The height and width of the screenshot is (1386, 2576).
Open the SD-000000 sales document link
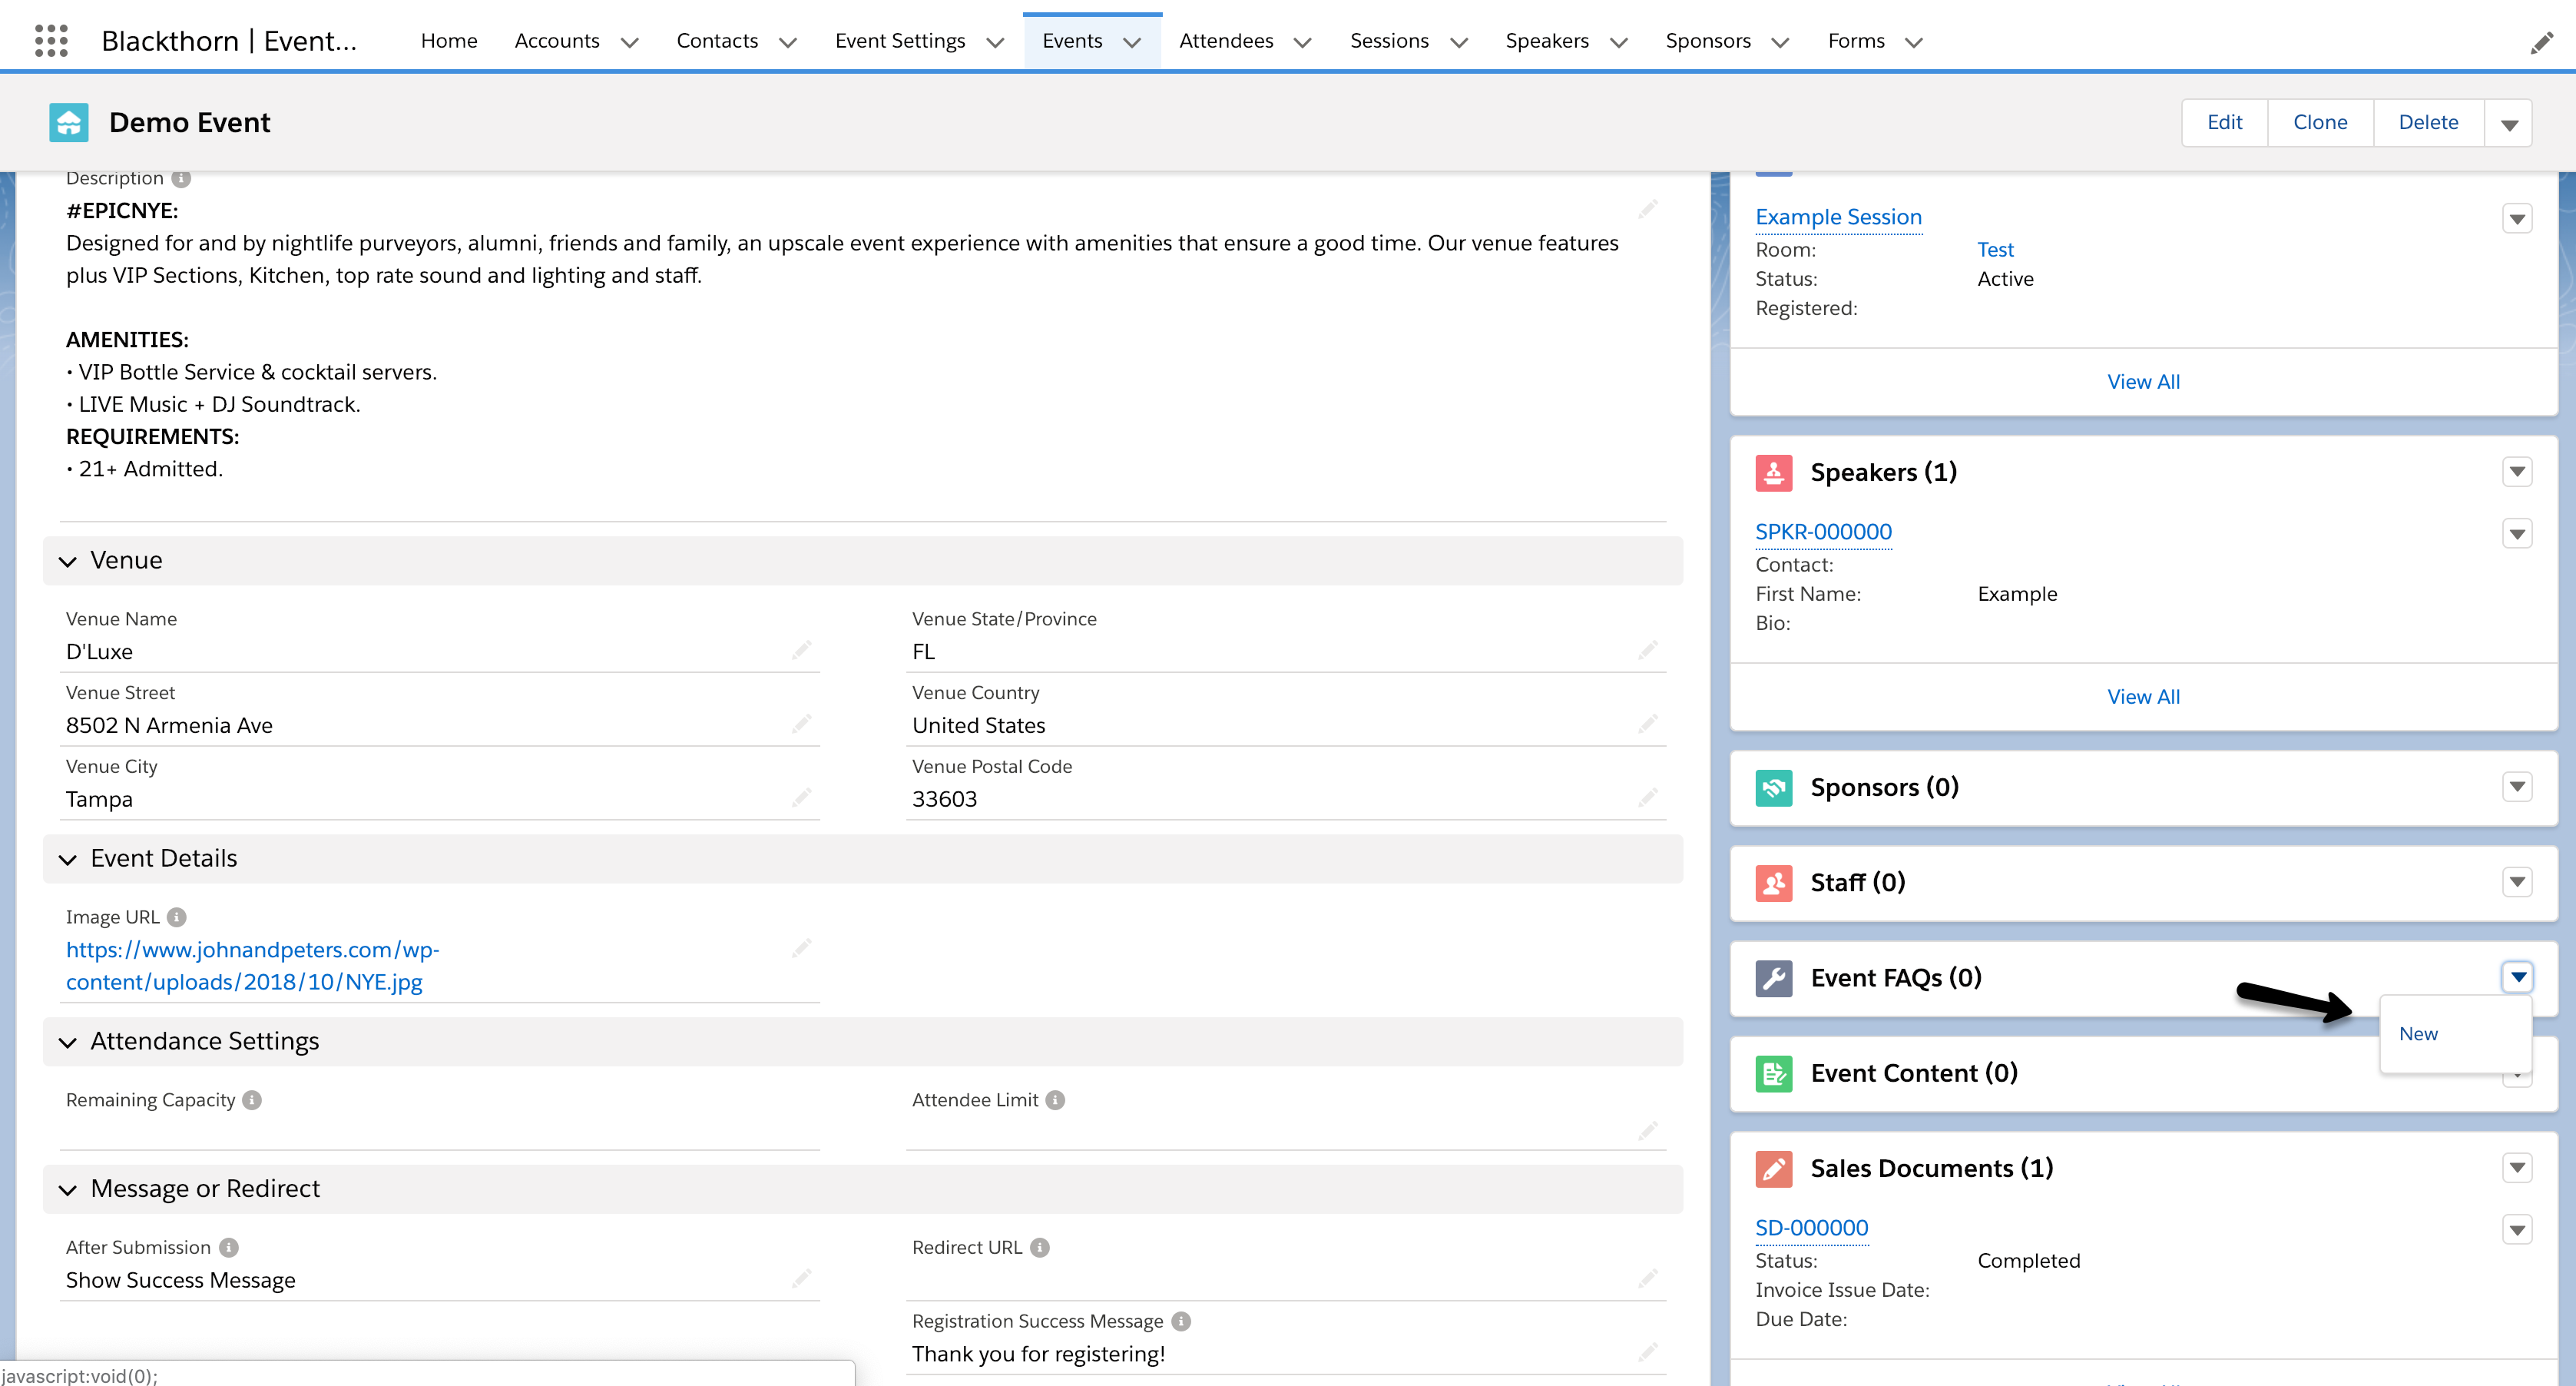[x=1811, y=1228]
